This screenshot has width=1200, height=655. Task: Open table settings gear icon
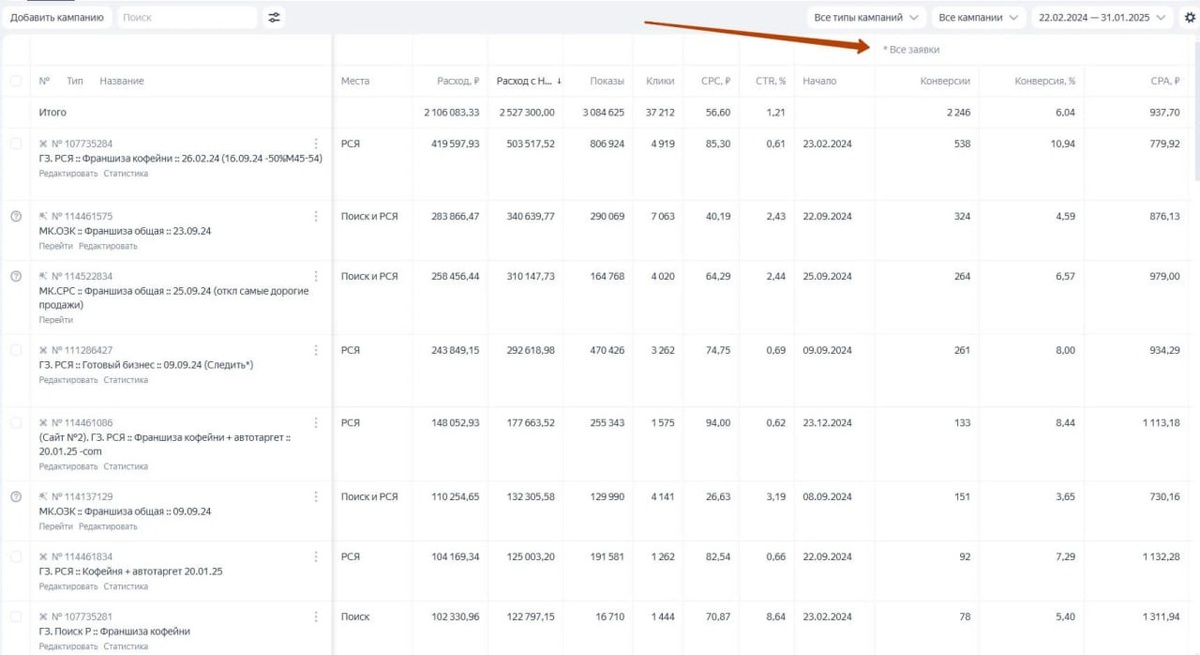pyautogui.click(x=1189, y=17)
